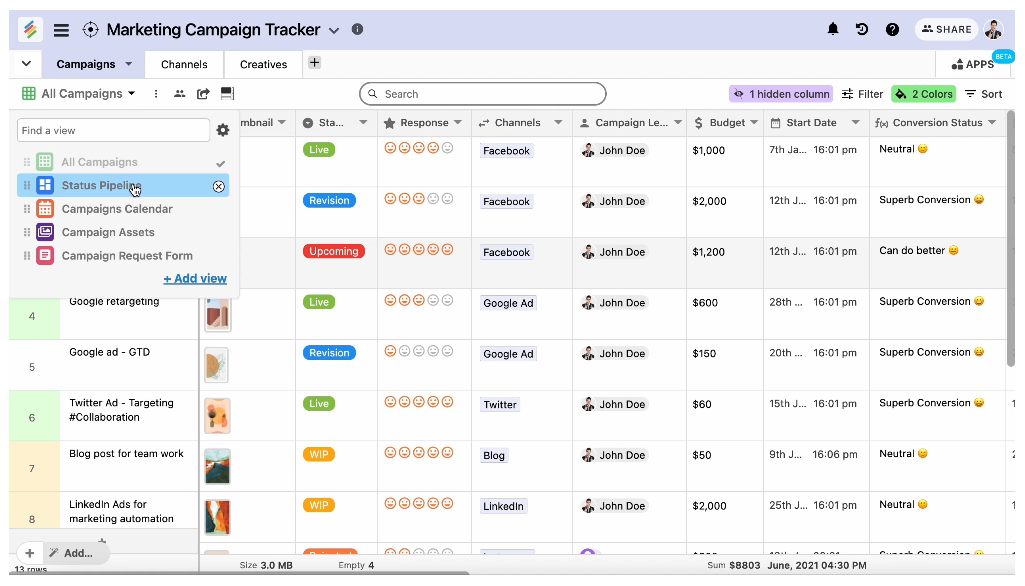This screenshot has width=1025, height=586.
Task: Open the Status column dropdown arrow
Action: 363,122
